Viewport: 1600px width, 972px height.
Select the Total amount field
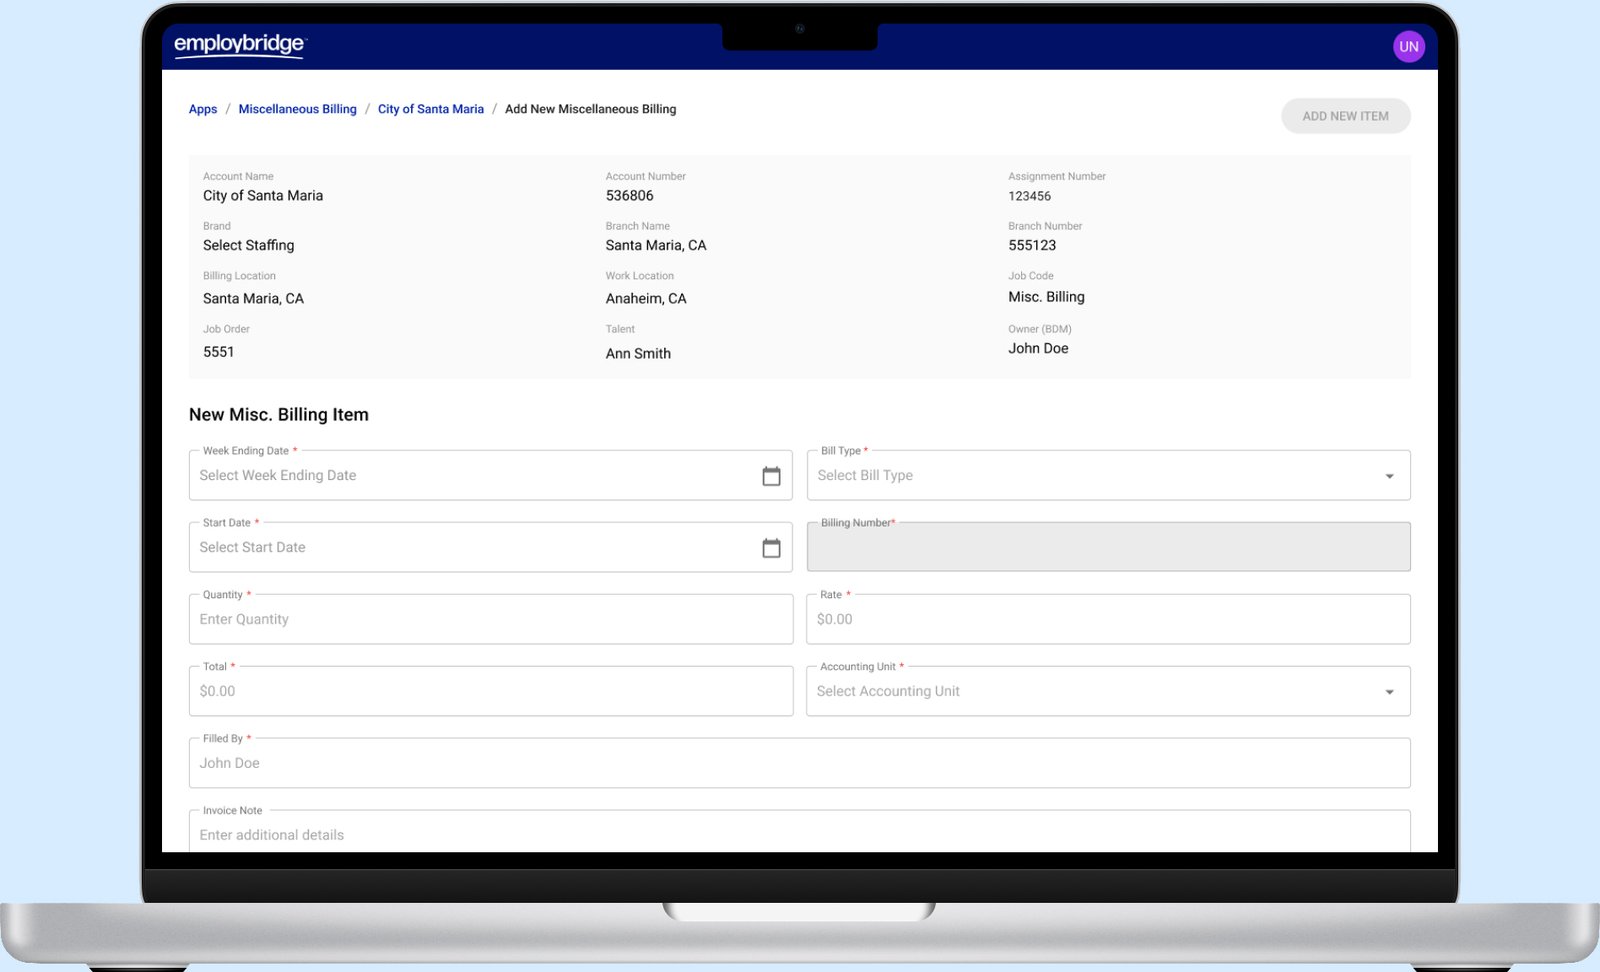coord(490,692)
